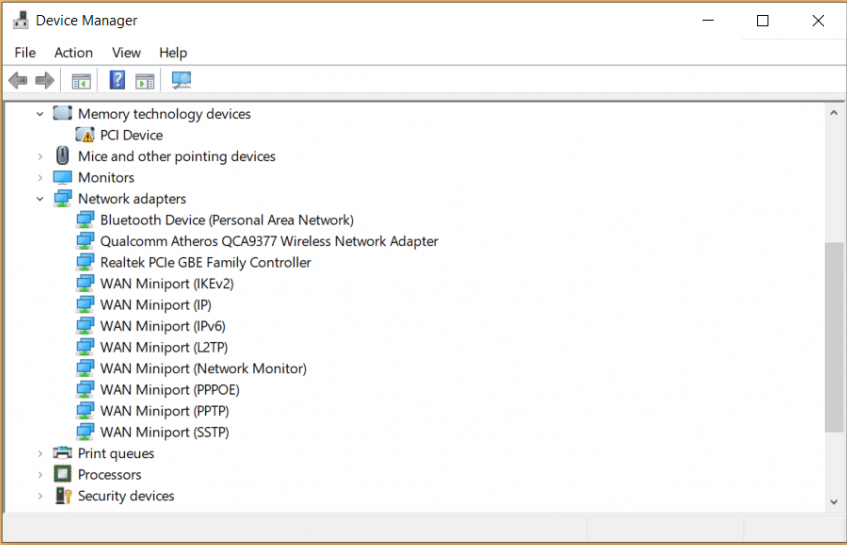Viewport: 847px width, 545px height.
Task: Click icon beside Bluetooth Device (Personal Area Network)
Action: click(85, 219)
